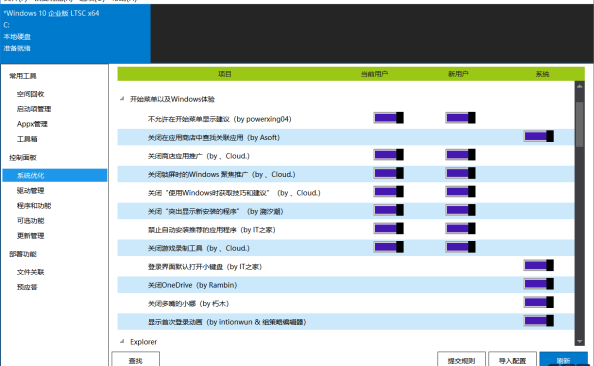594x366 pixels.
Task: Collapse the Explorer group arrow
Action: click(x=122, y=341)
